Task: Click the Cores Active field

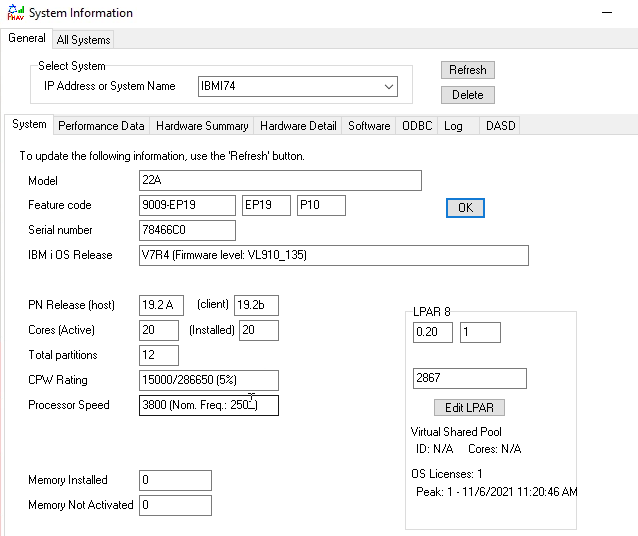Action: (x=159, y=330)
